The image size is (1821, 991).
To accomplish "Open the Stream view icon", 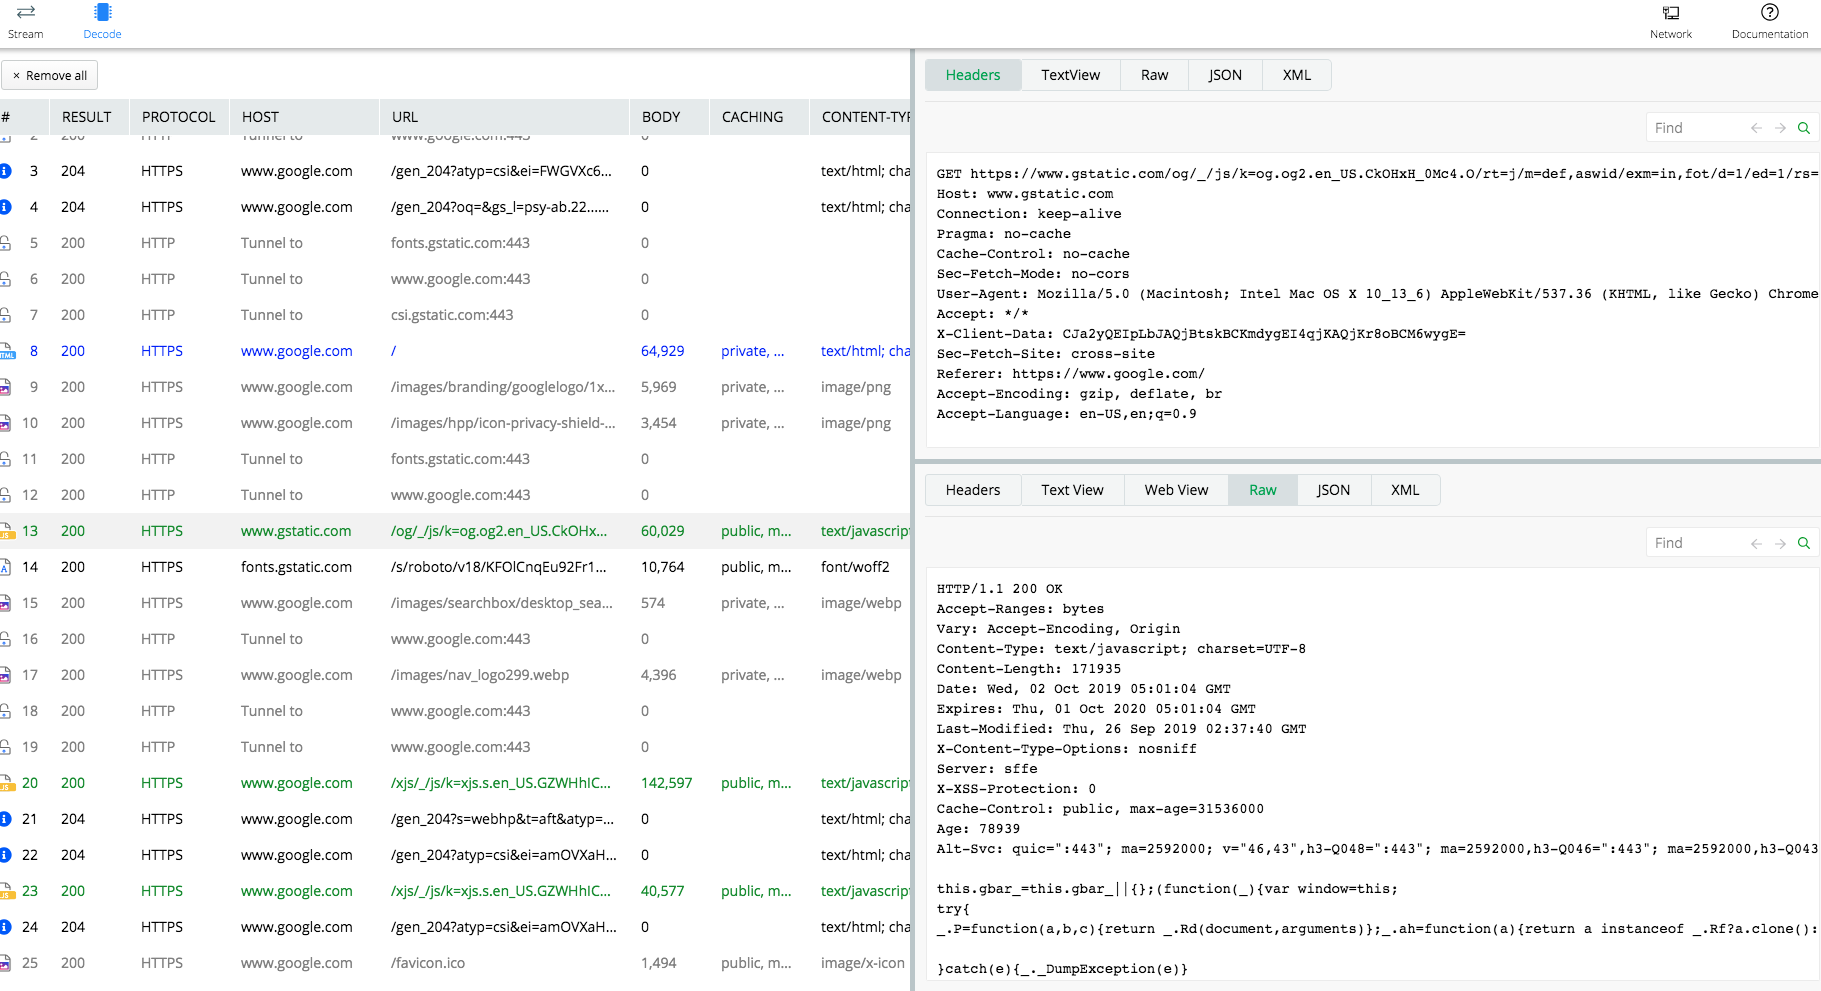I will pos(26,13).
